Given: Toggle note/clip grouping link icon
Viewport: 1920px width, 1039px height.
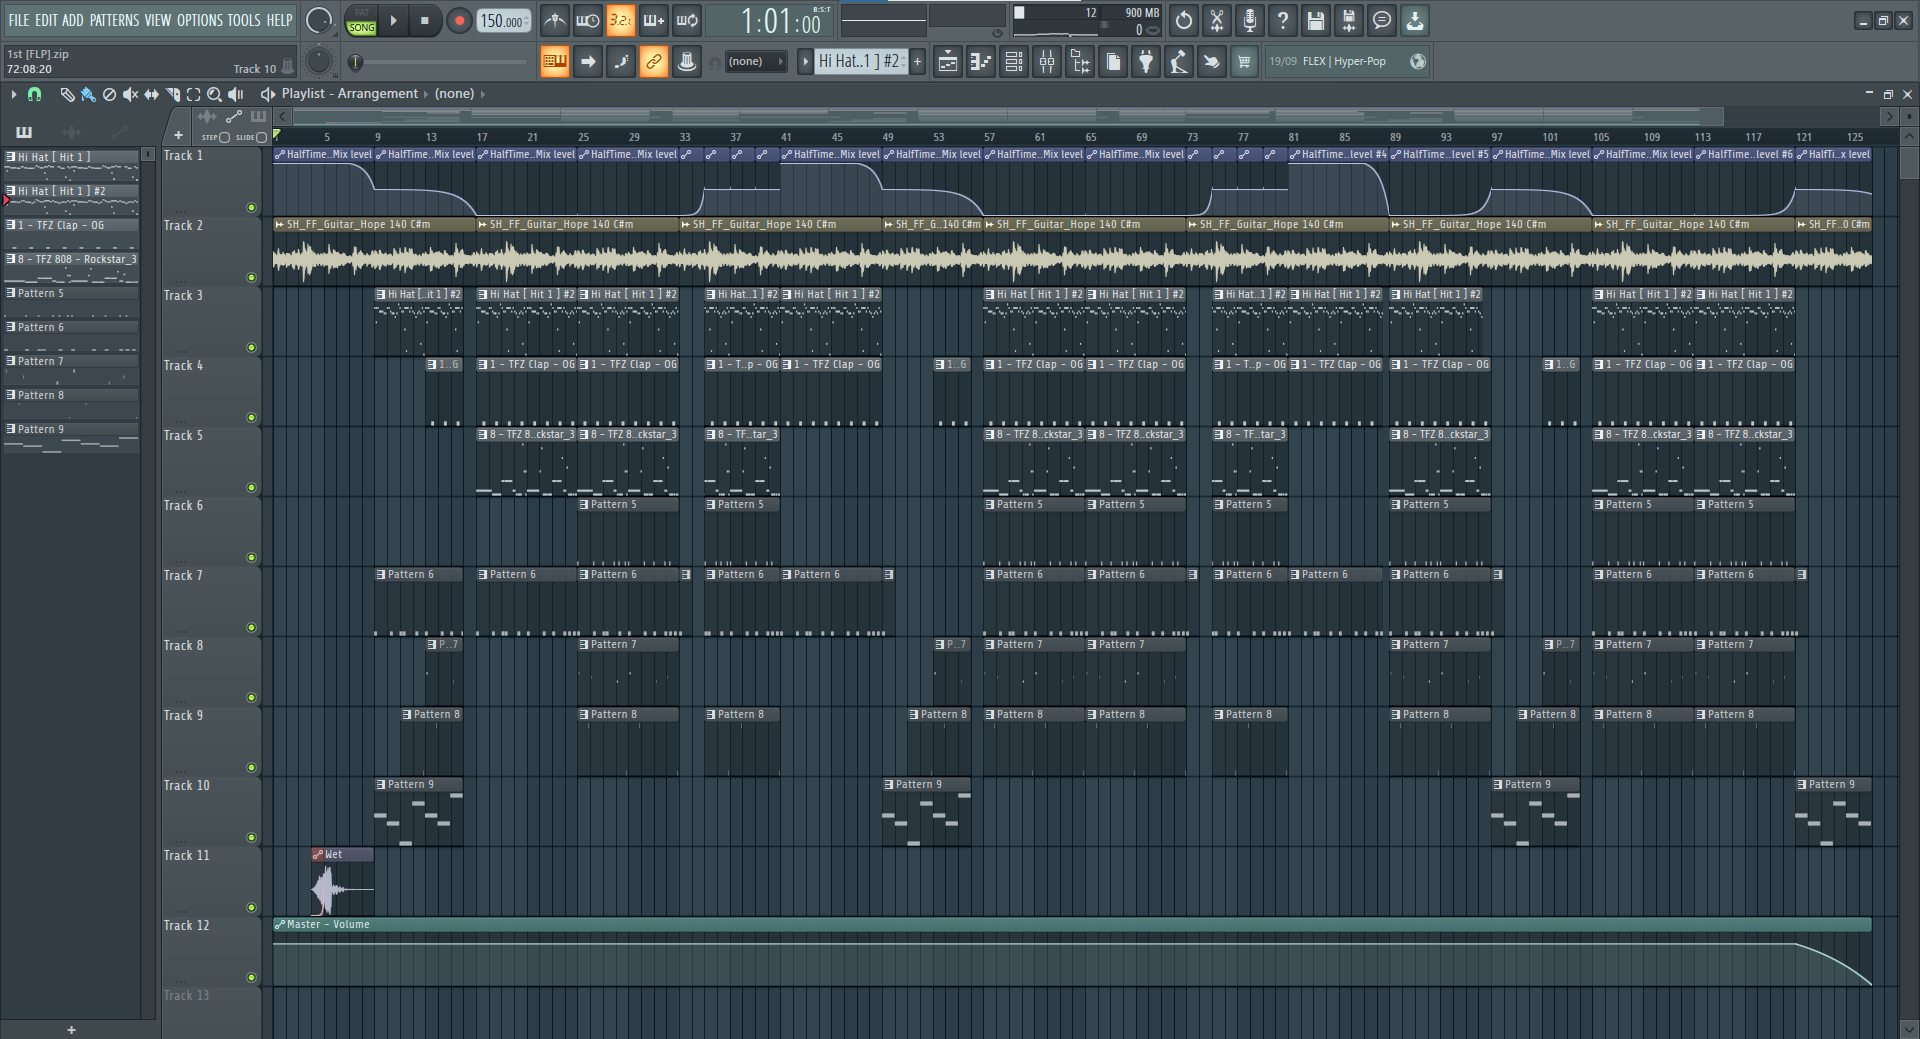Looking at the screenshot, I should click(654, 62).
